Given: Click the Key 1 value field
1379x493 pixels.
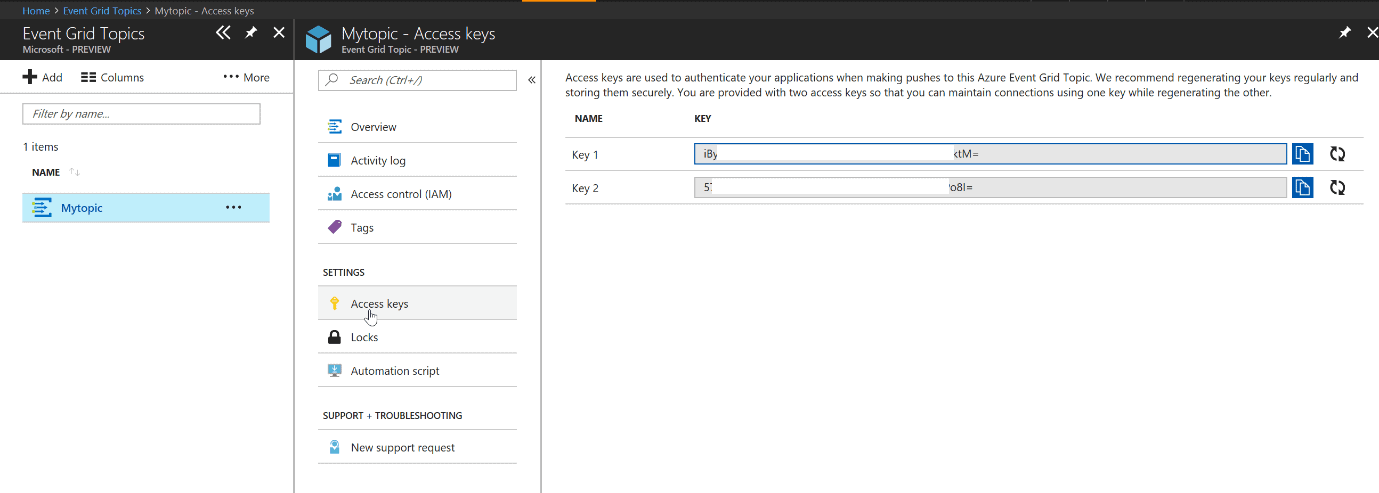Looking at the screenshot, I should (990, 153).
